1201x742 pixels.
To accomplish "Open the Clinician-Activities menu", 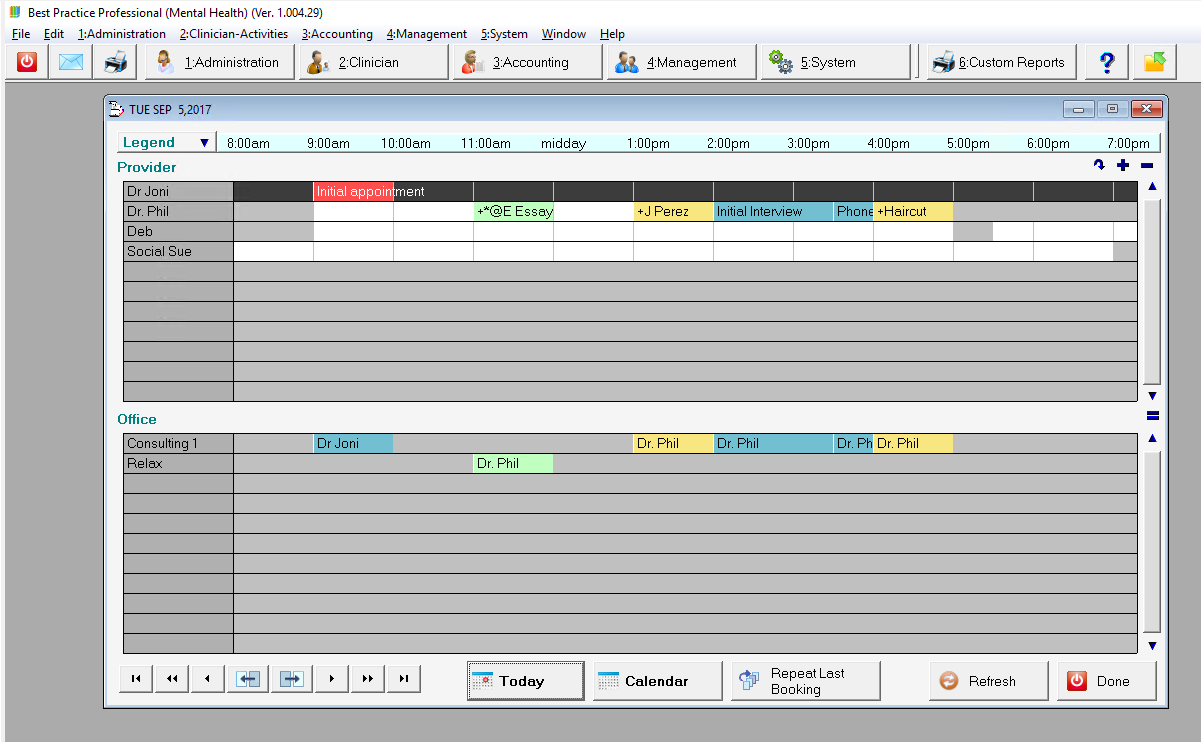I will (x=234, y=34).
